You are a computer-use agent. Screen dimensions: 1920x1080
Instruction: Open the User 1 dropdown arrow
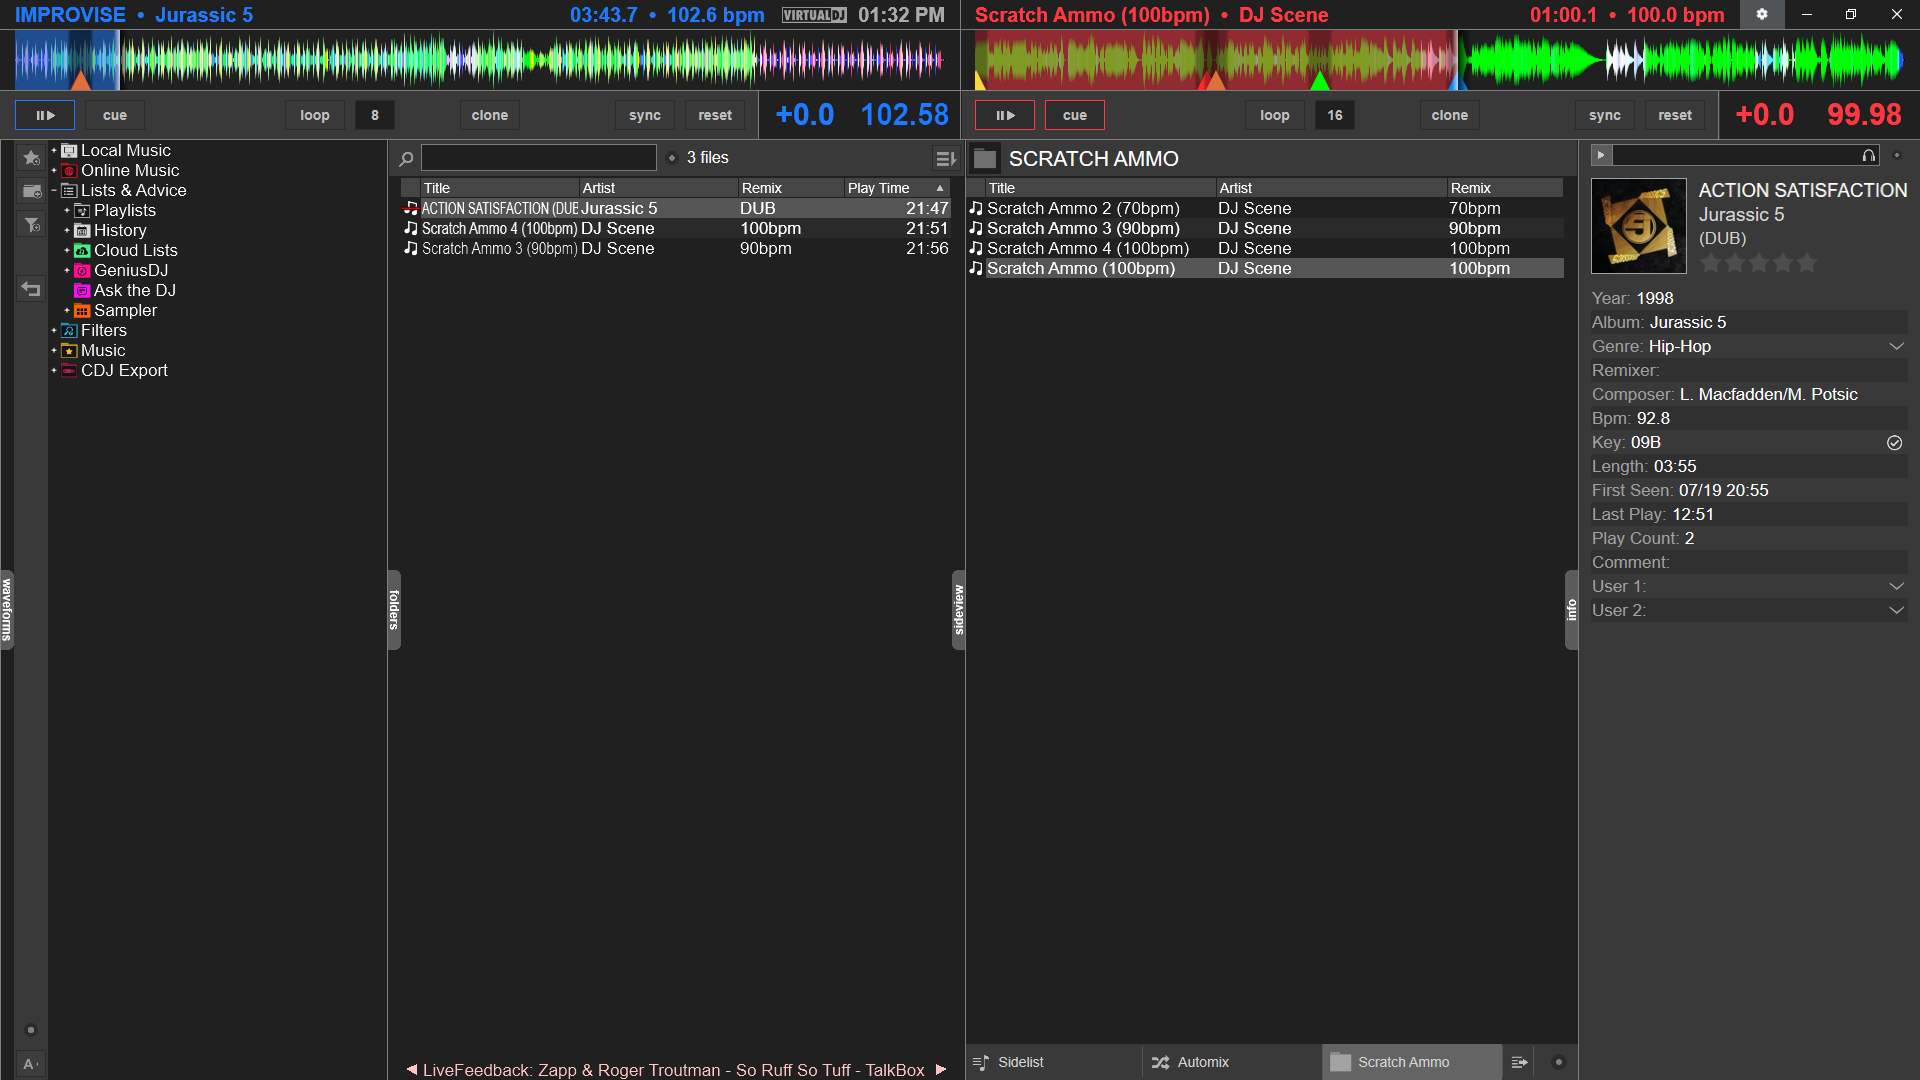click(x=1896, y=586)
